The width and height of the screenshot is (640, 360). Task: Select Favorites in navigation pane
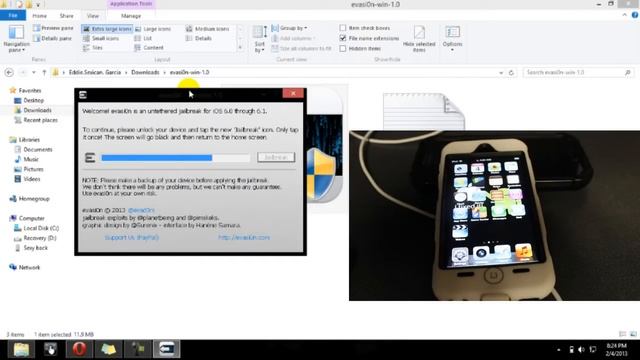30,91
